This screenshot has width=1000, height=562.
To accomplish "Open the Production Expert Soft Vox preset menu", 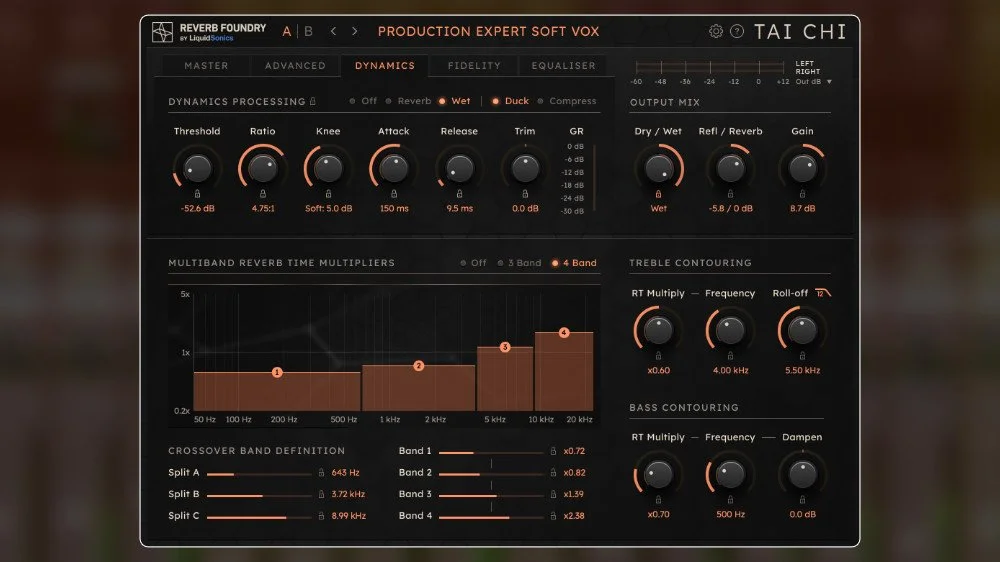I will 489,31.
